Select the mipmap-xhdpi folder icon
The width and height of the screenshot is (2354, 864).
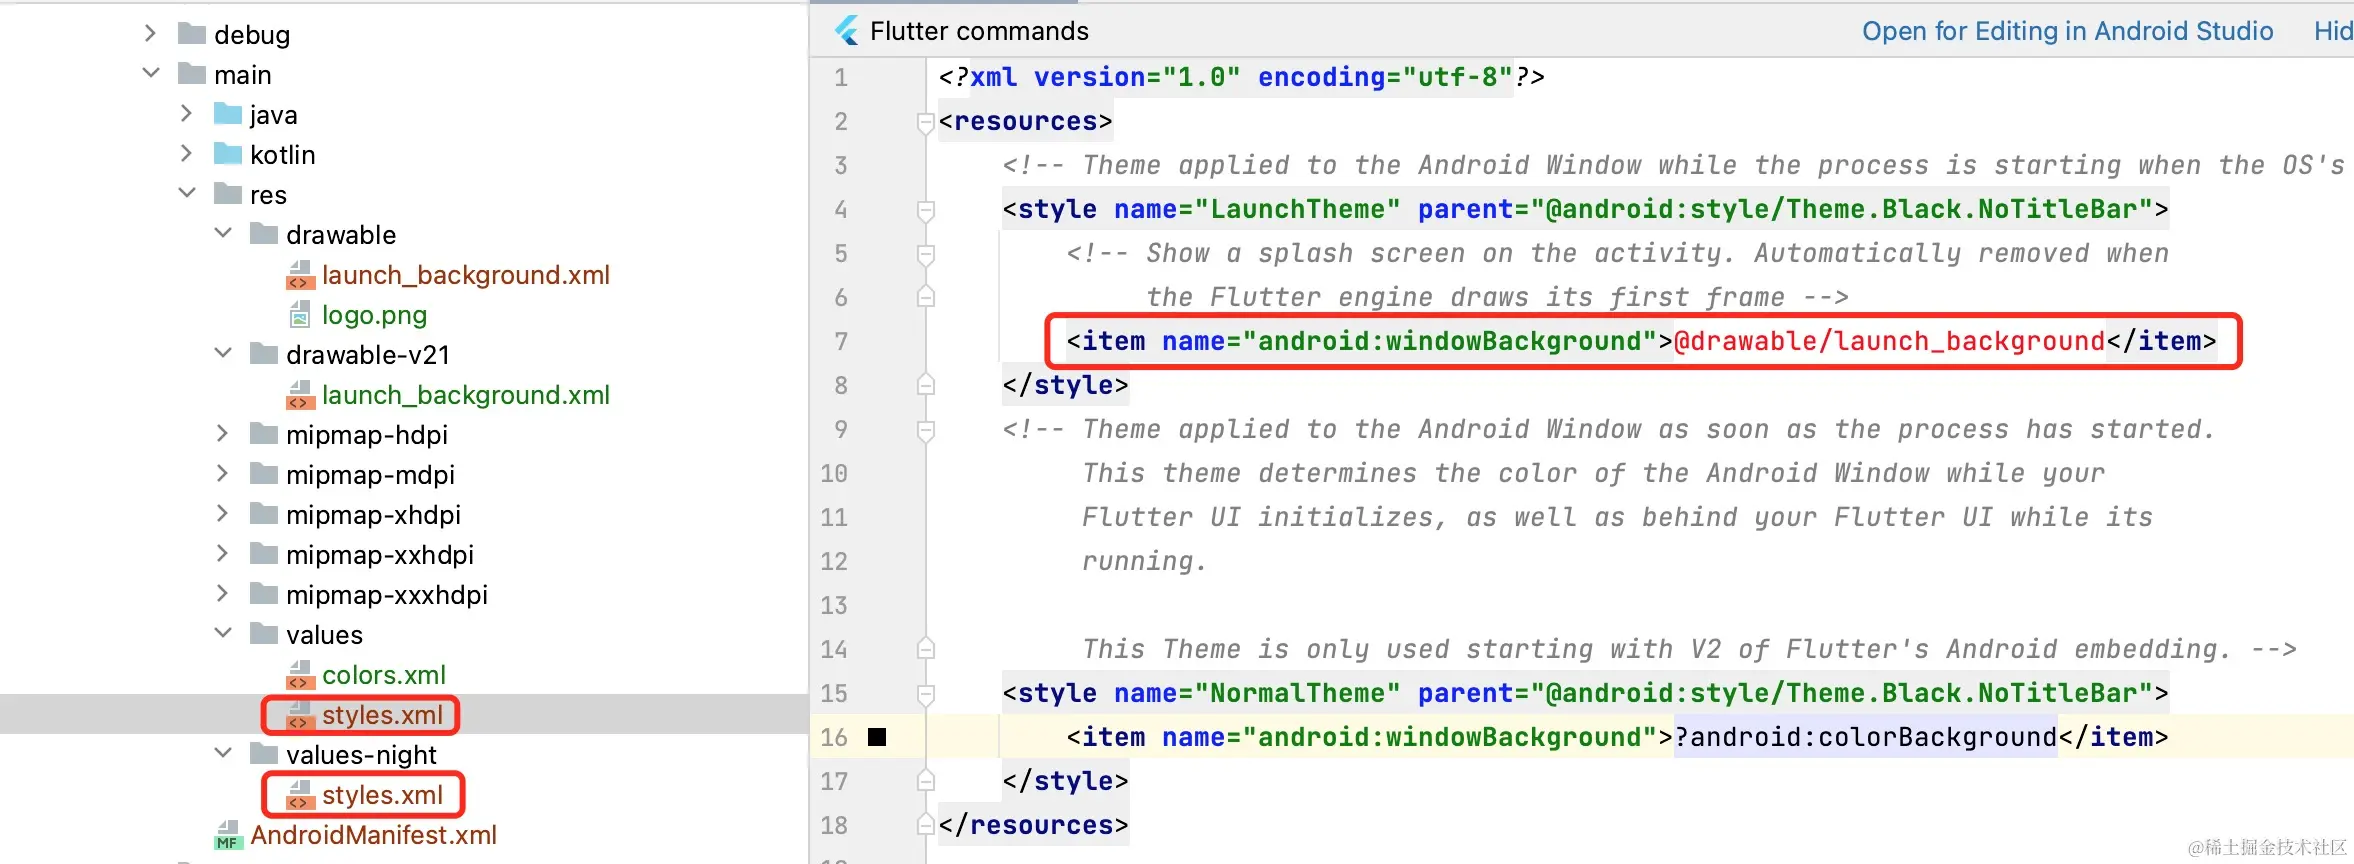click(264, 514)
